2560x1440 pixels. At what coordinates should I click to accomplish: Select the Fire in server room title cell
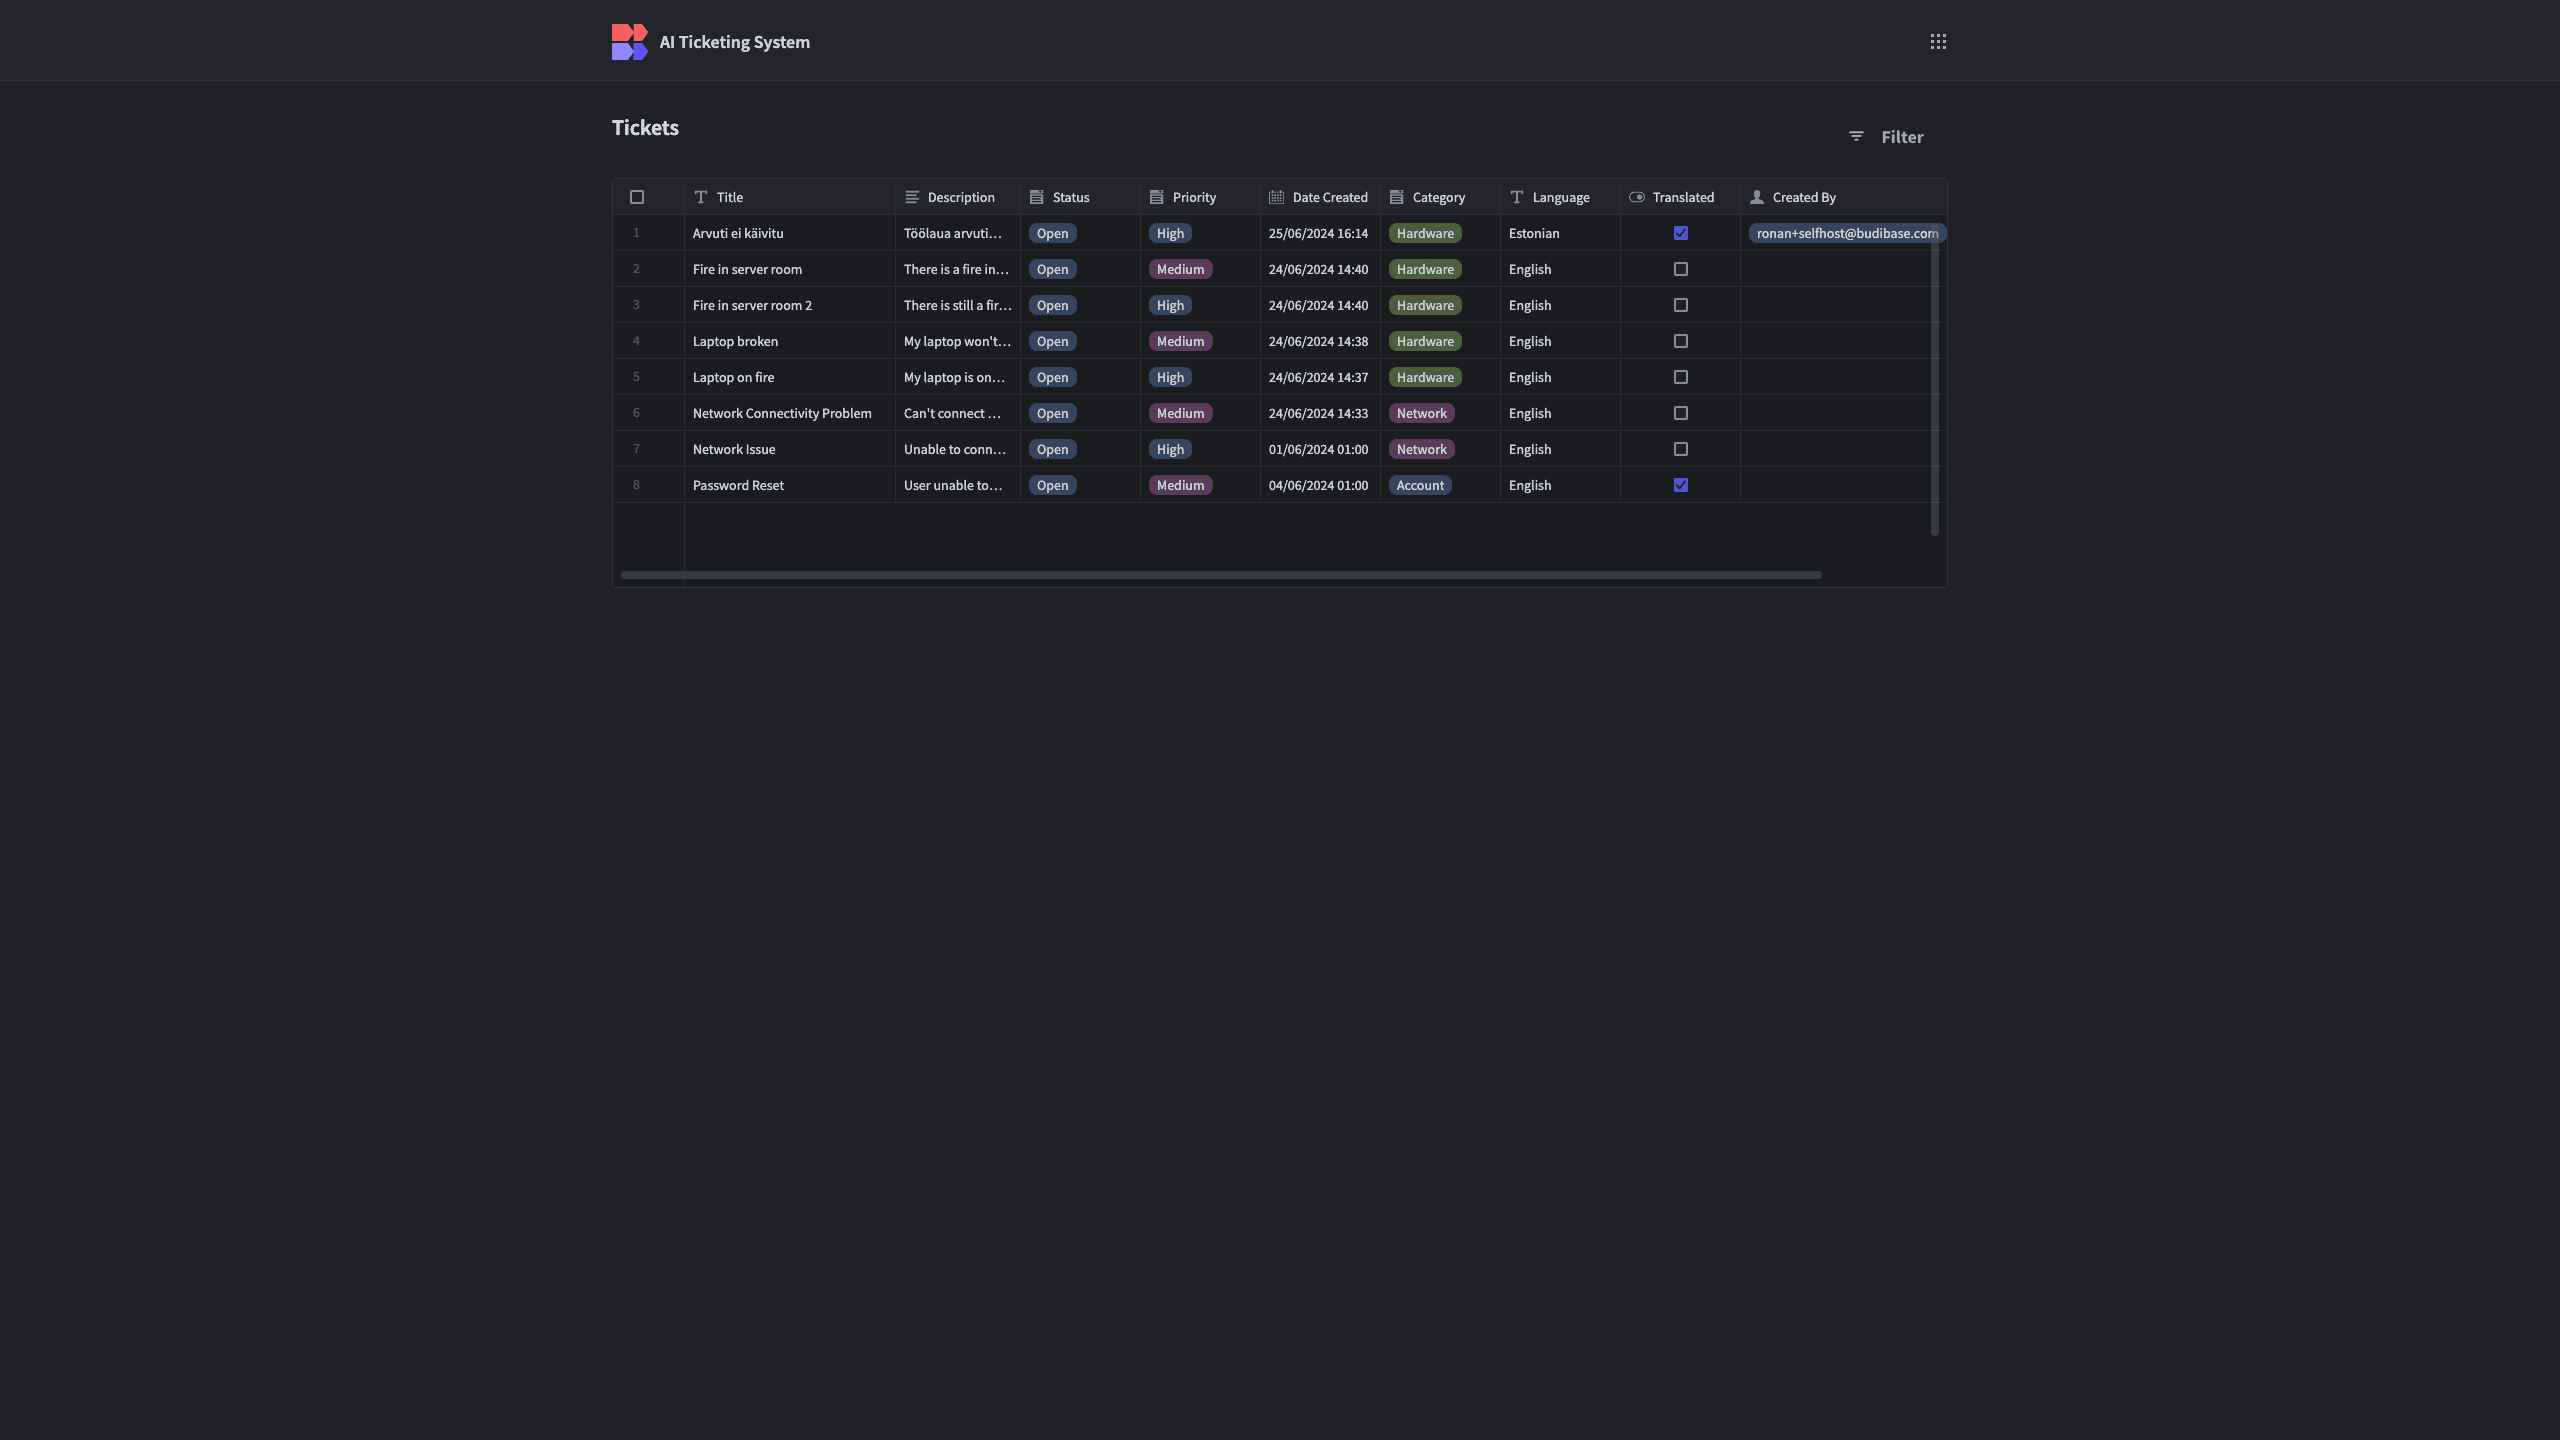790,269
